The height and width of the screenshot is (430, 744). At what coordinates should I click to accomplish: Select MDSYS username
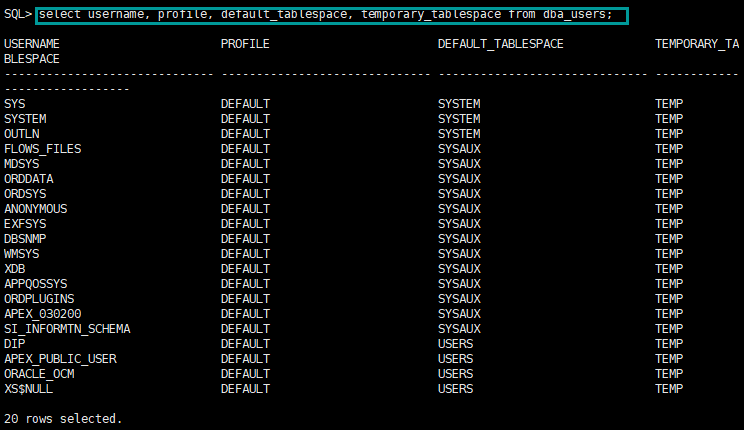click(x=22, y=164)
